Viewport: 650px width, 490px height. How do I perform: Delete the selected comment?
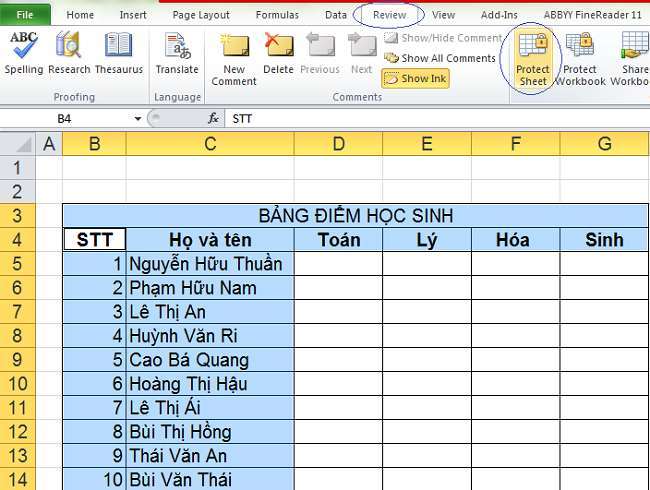coord(278,54)
